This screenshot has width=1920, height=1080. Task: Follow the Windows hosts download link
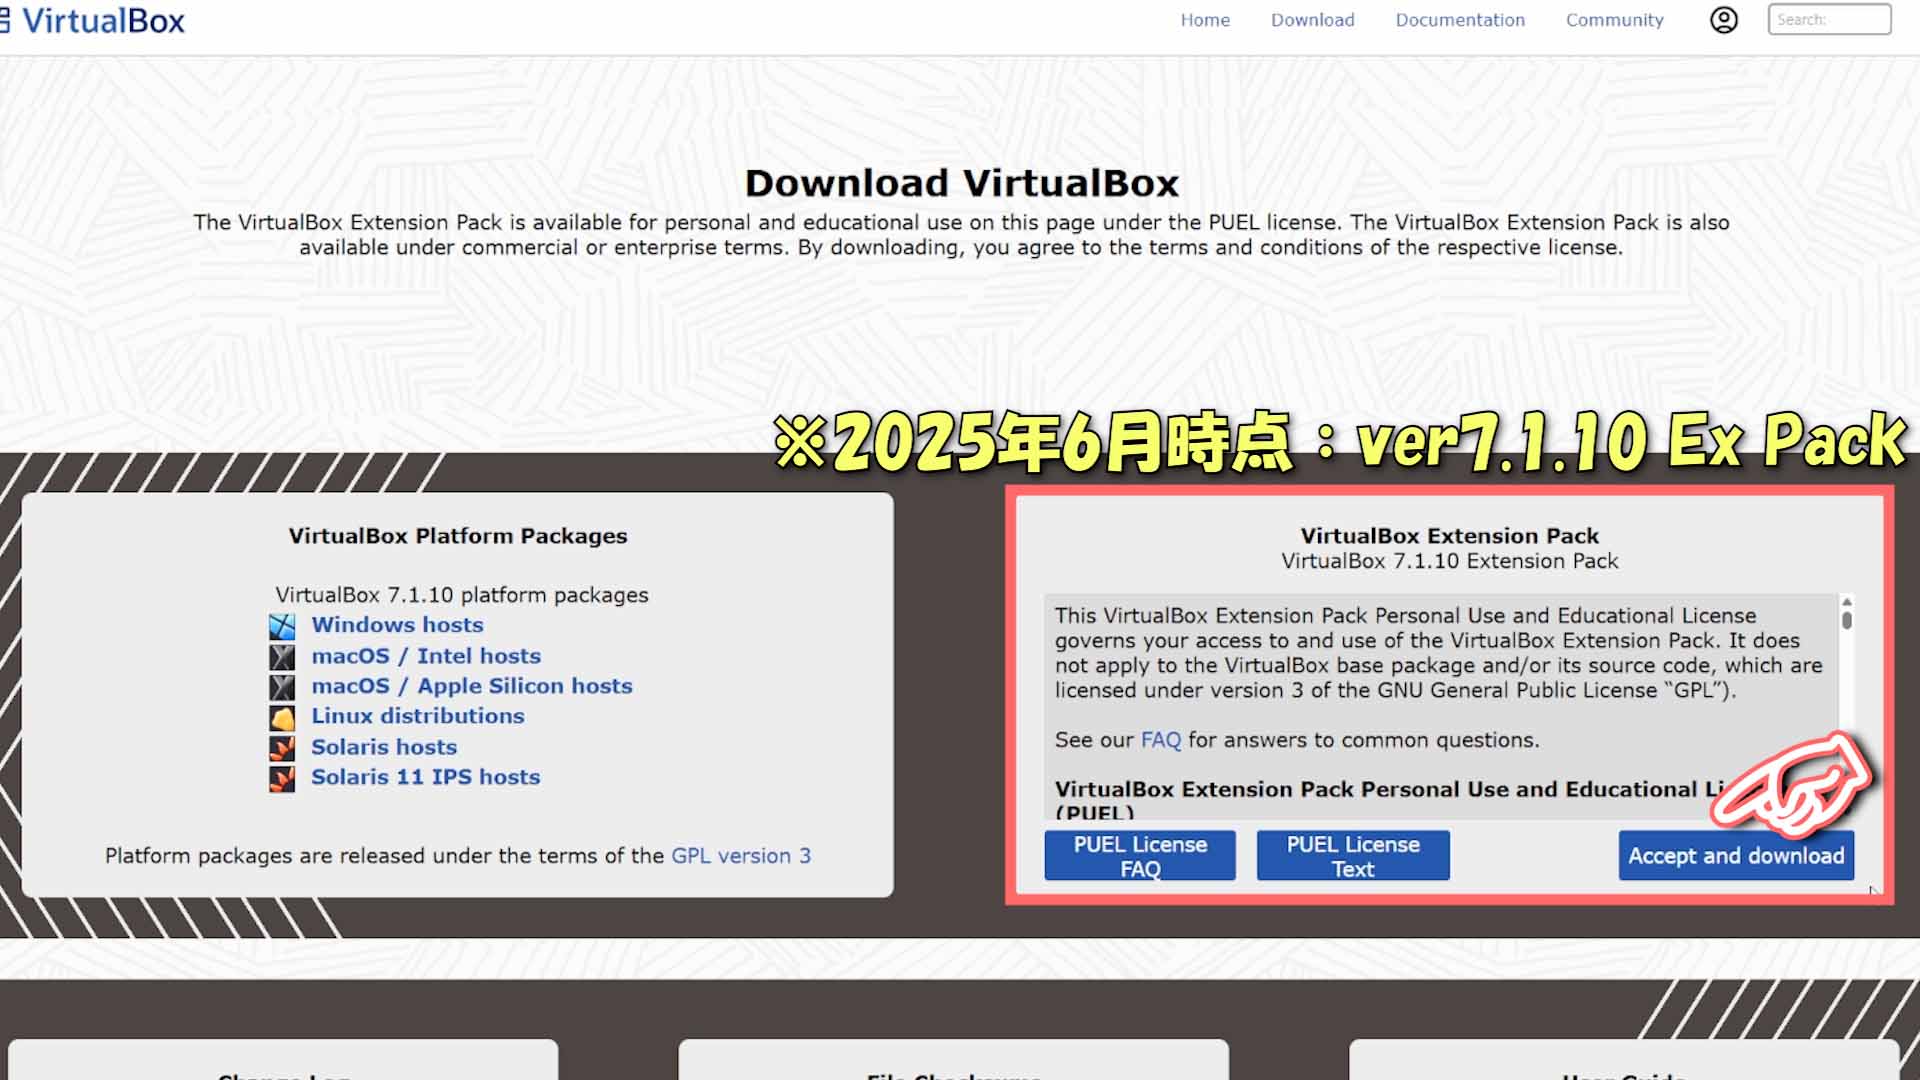398,625
